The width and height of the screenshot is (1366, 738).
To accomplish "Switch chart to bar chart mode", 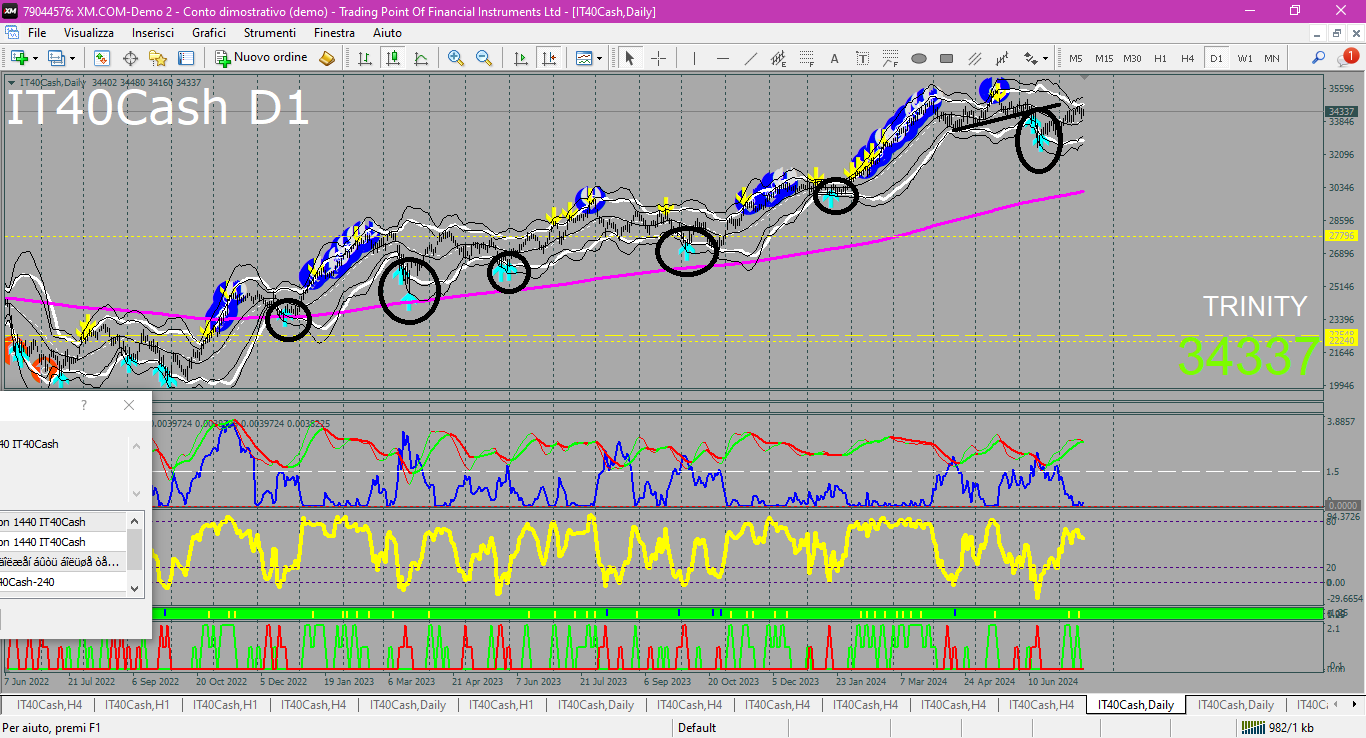I will point(365,58).
